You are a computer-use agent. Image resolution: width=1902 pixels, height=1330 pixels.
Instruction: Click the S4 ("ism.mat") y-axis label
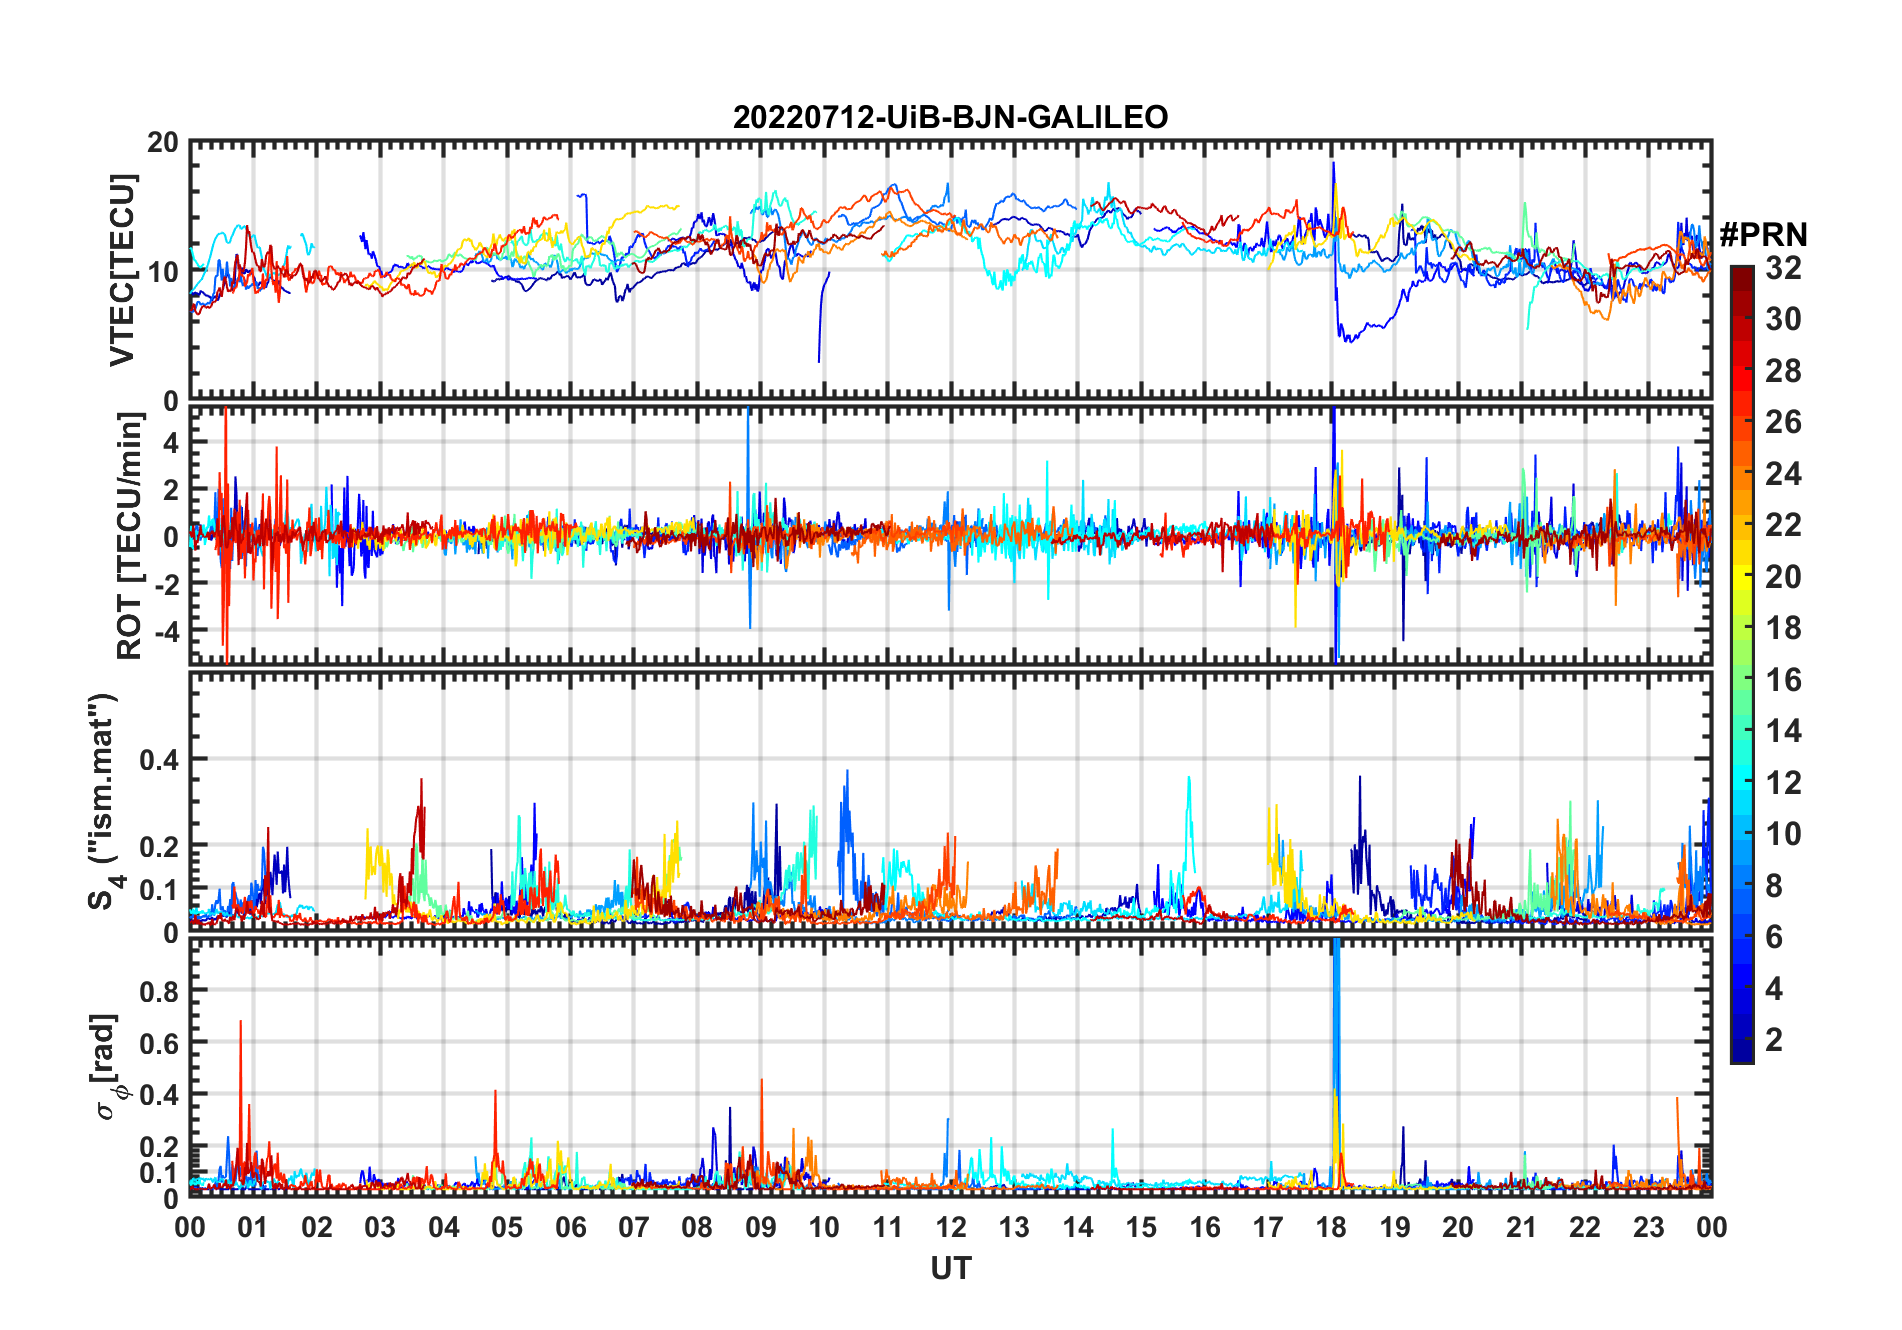(x=102, y=802)
